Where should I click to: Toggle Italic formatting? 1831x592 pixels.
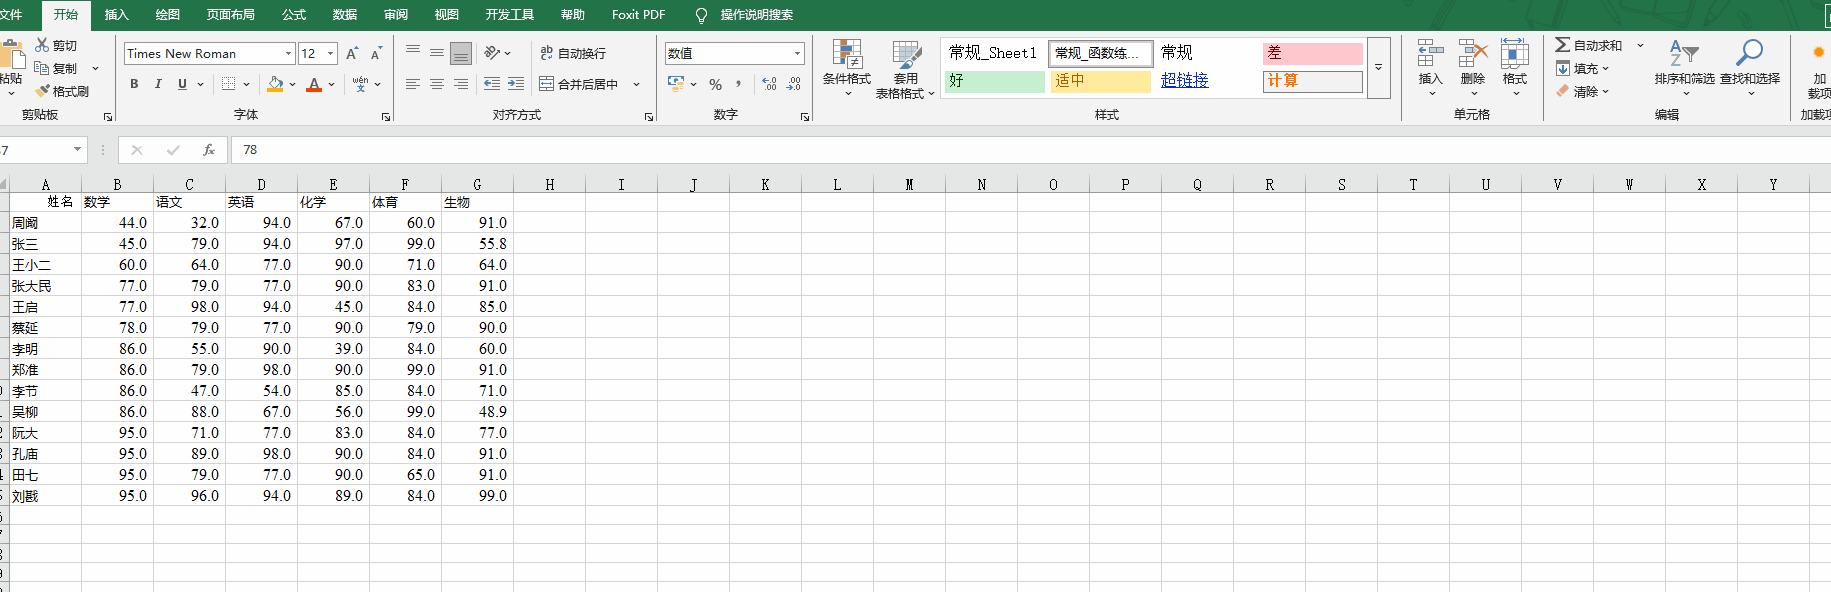click(158, 85)
